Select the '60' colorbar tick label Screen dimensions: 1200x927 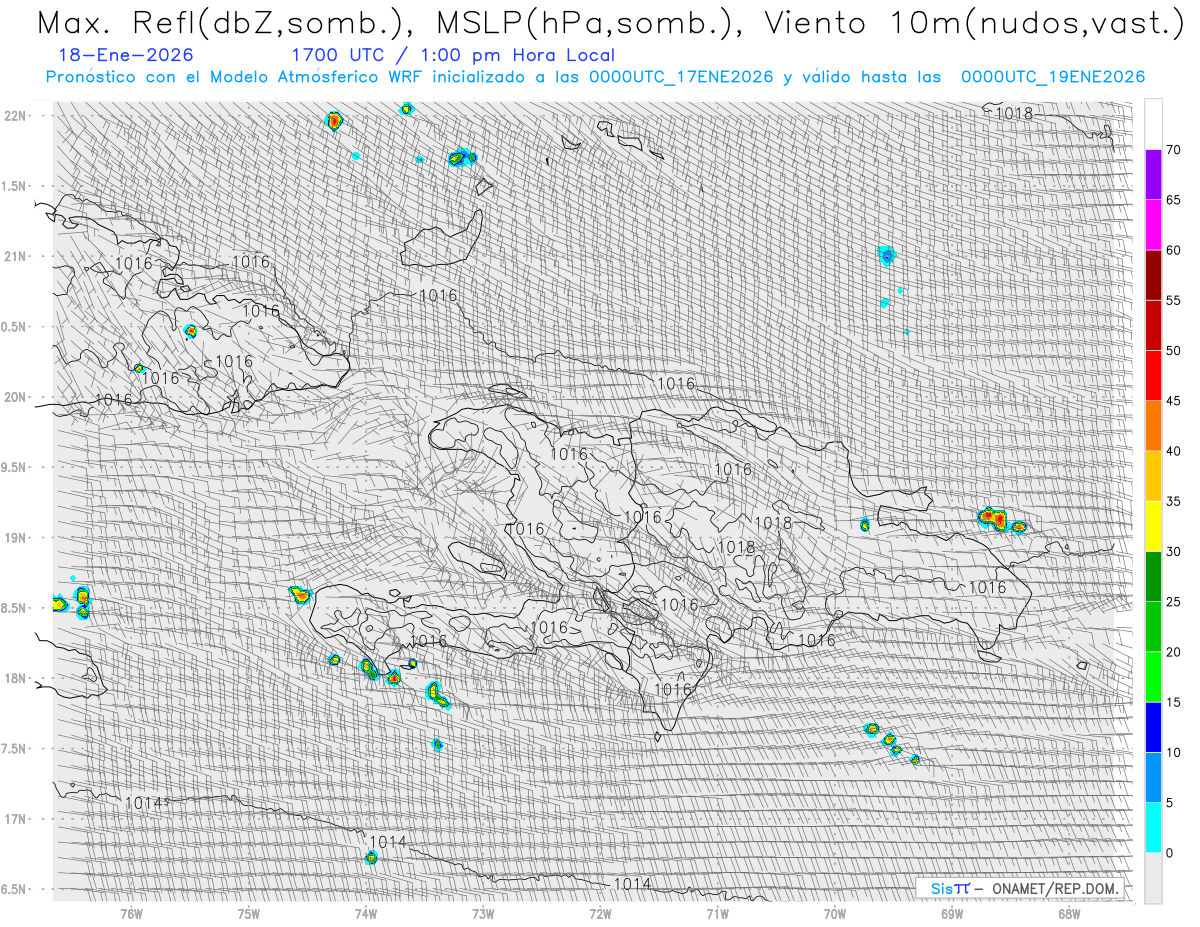pyautogui.click(x=1173, y=250)
